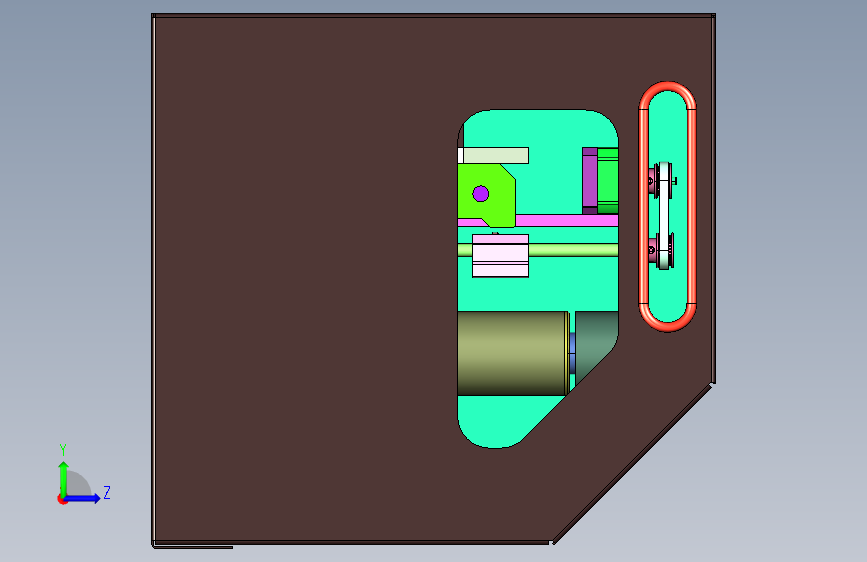Screen dimensions: 867x562
Task: Select the pale green rectangular bar at top
Action: pyautogui.click(x=495, y=155)
